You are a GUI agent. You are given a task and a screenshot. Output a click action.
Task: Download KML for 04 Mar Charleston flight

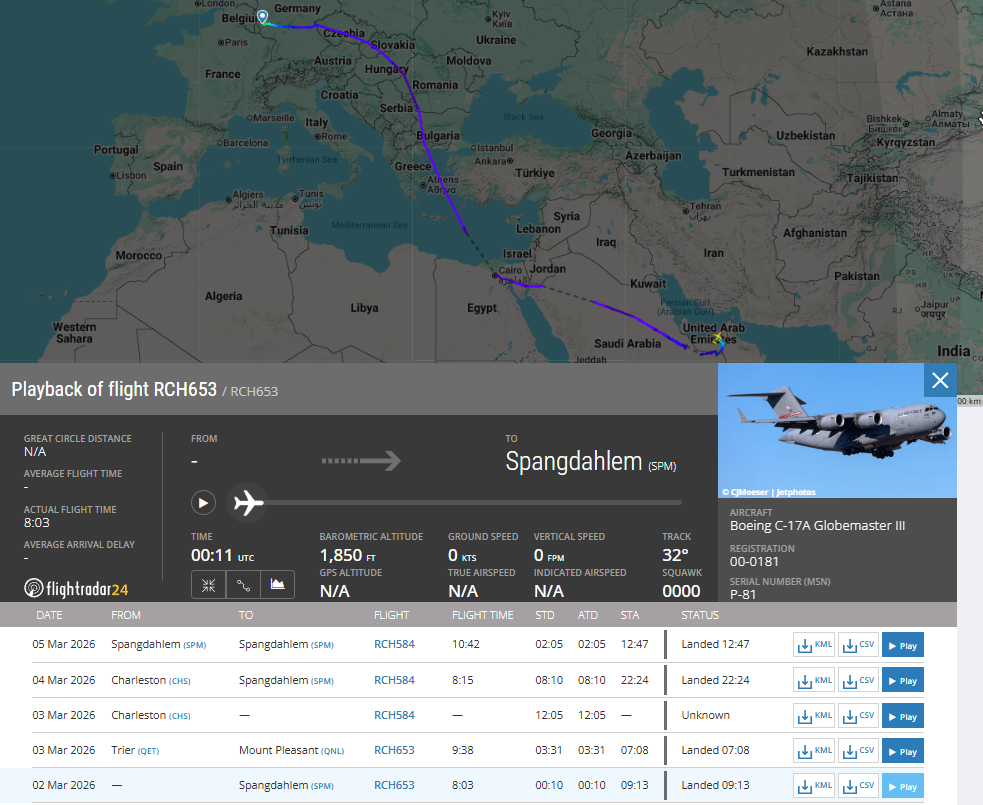[x=814, y=680]
